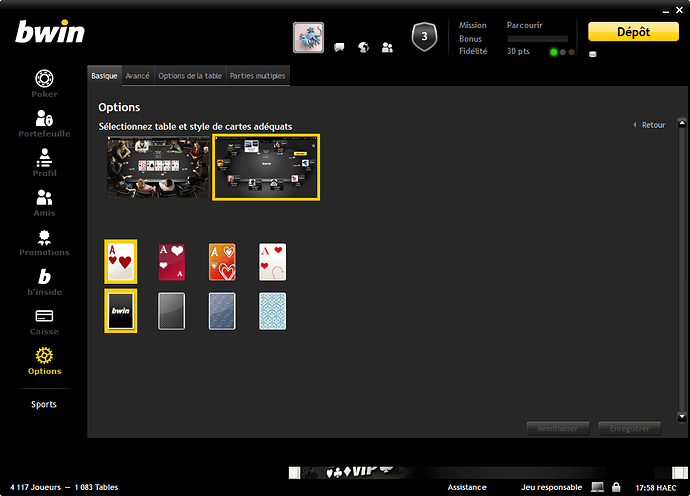Click the small coin stack icon under Dépôt
Screen dimensions: 690x496
tap(593, 54)
